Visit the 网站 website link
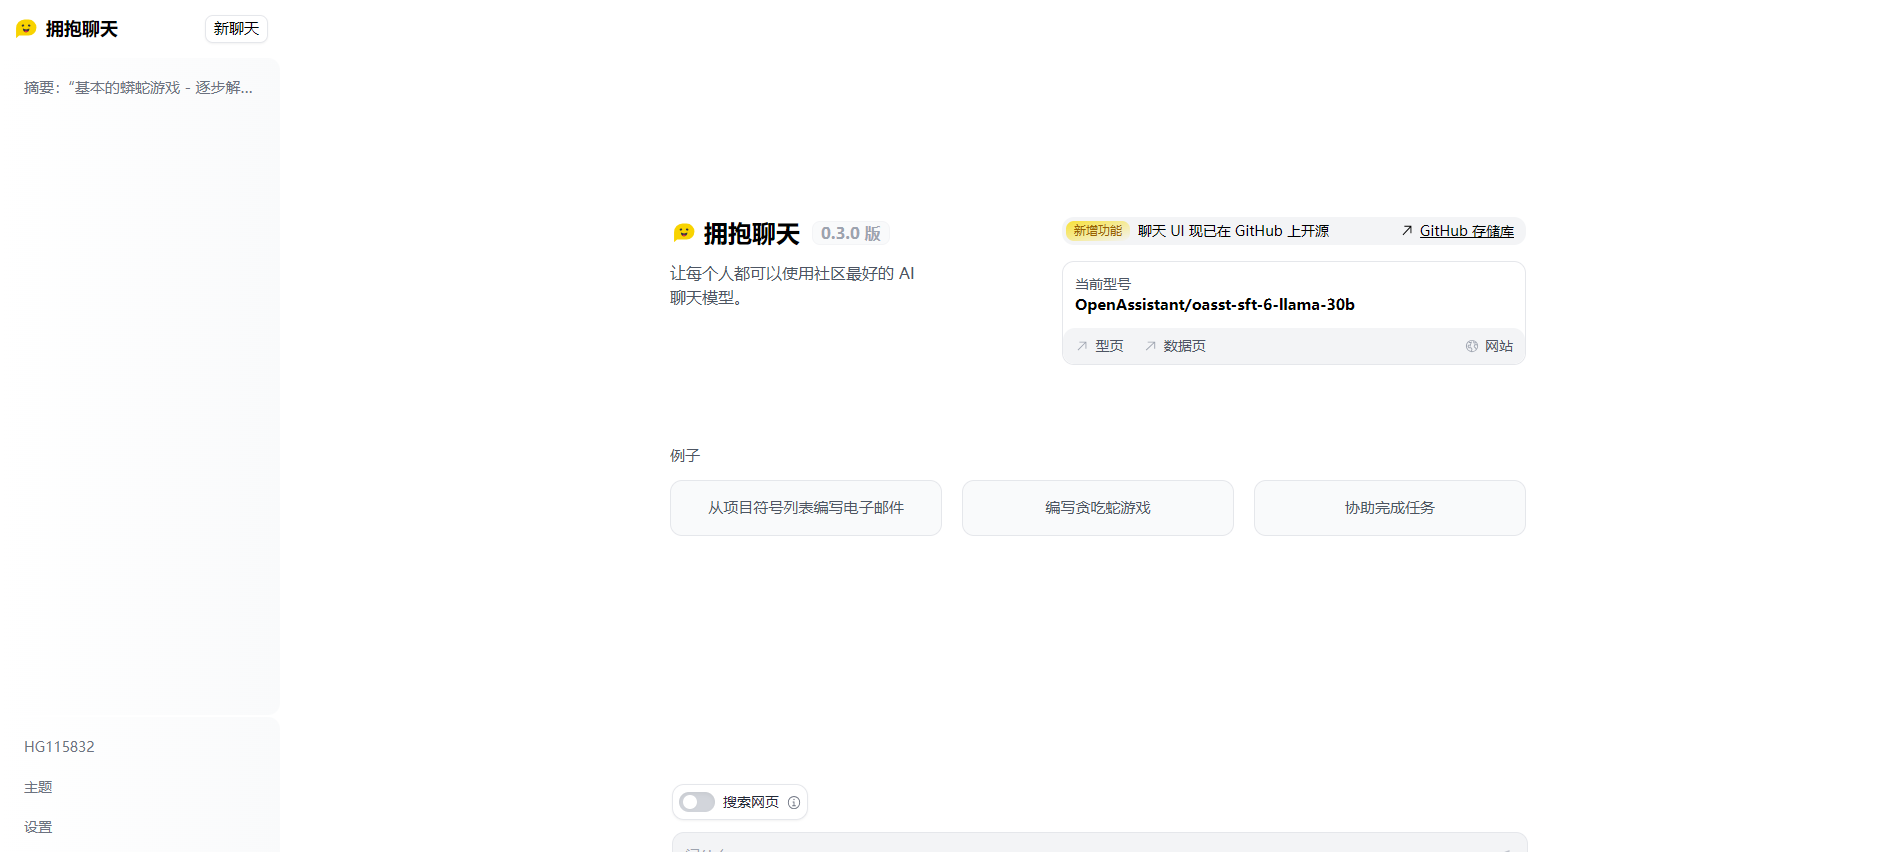The width and height of the screenshot is (1896, 852). [x=1499, y=346]
